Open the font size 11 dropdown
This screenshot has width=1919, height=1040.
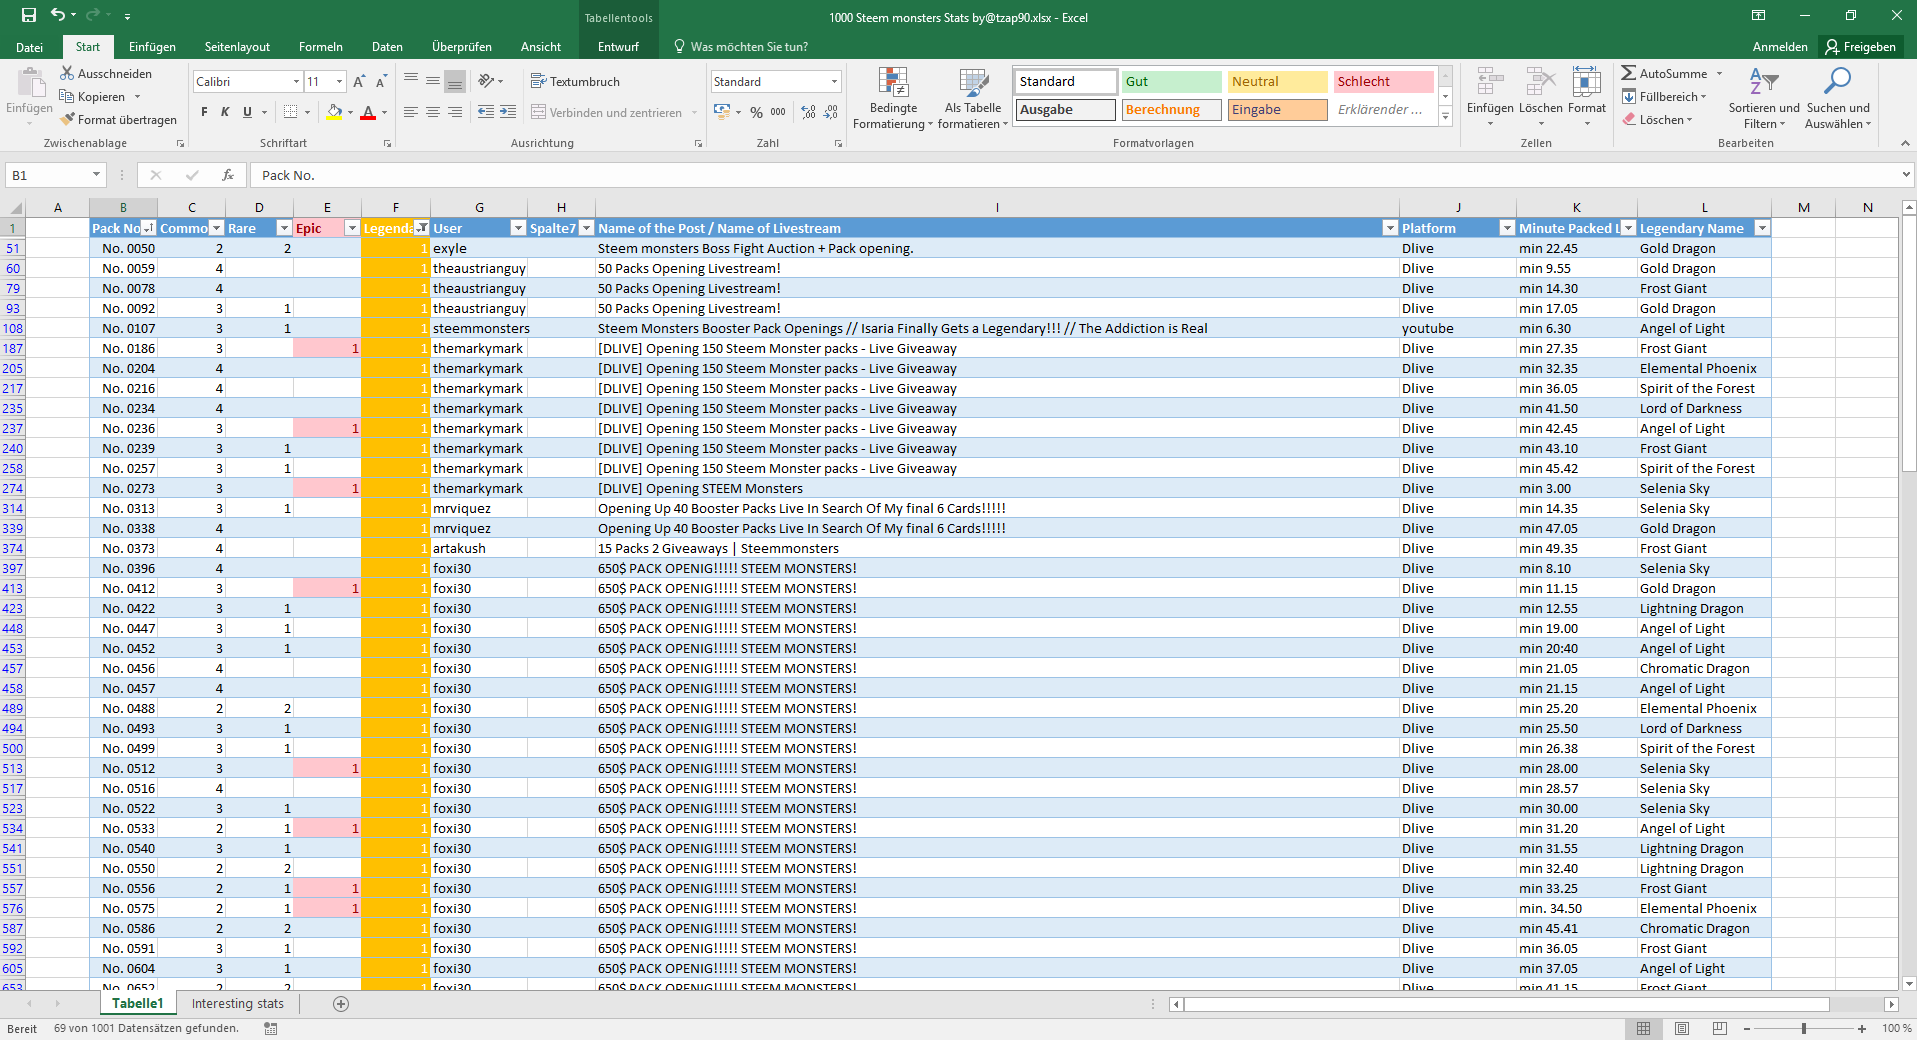pos(340,81)
